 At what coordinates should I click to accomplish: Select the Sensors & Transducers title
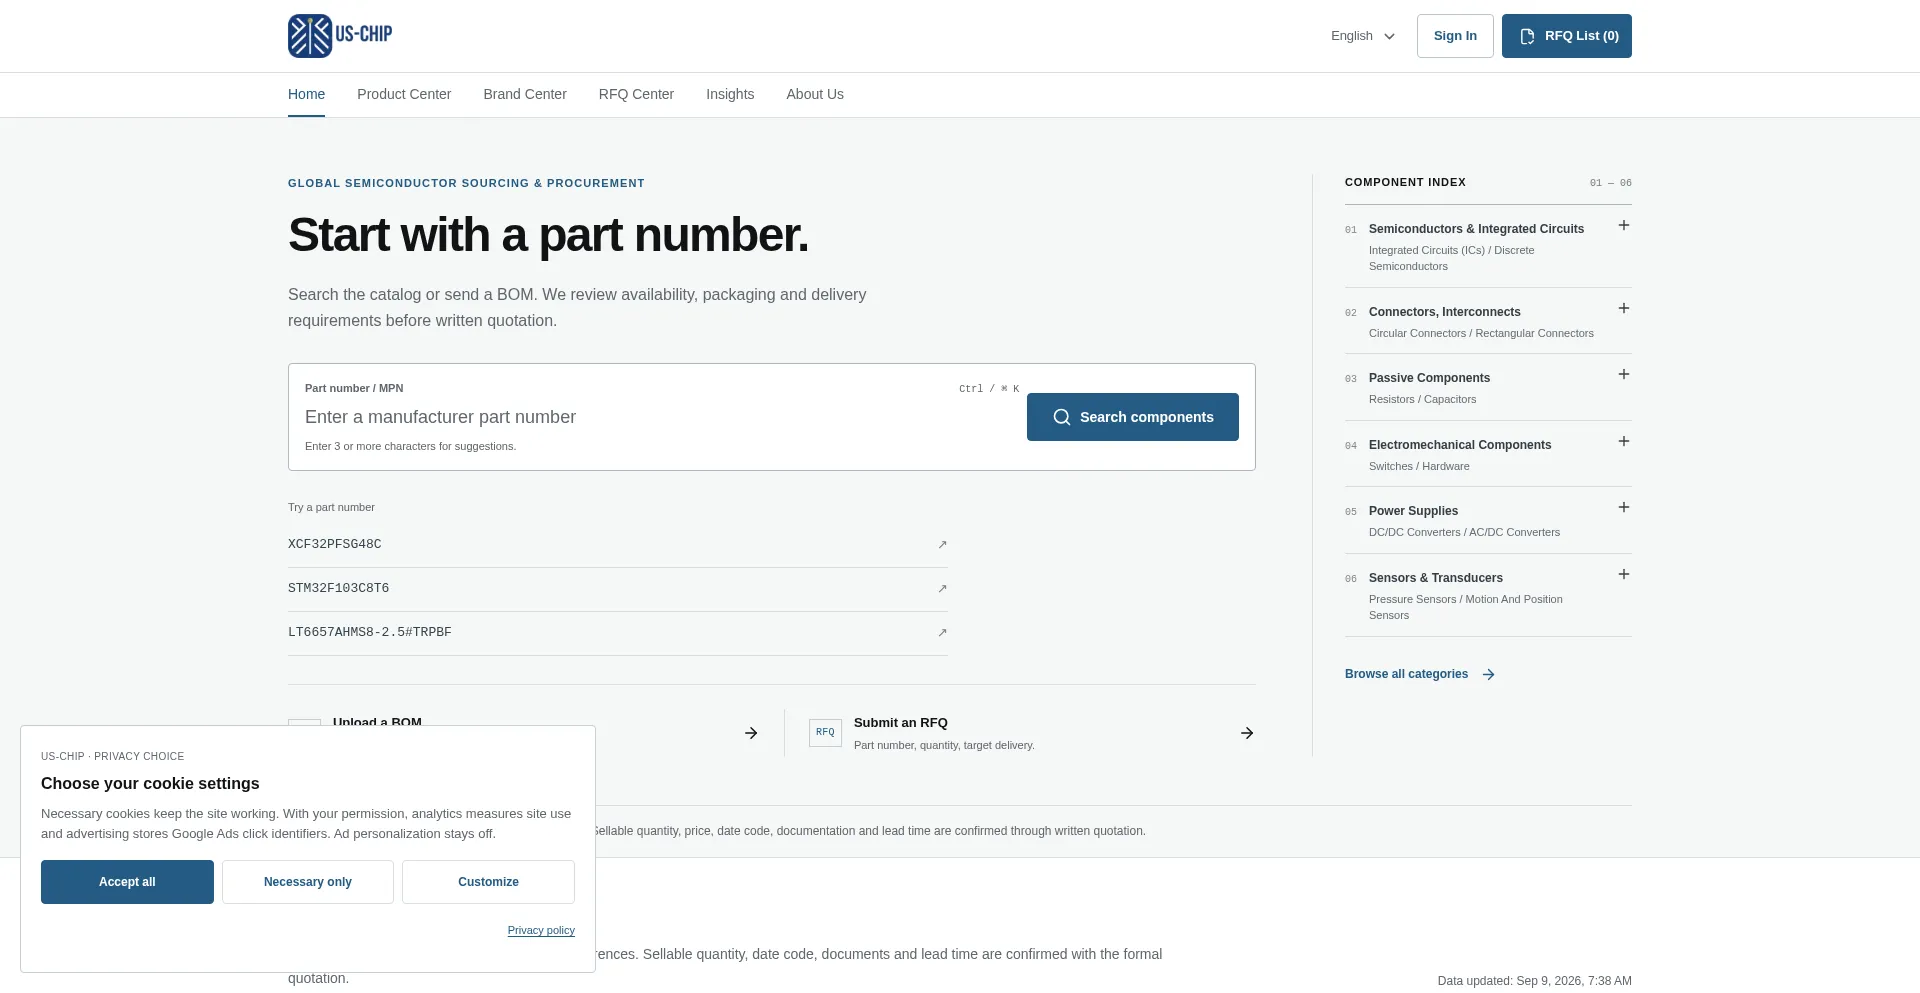[x=1435, y=578]
